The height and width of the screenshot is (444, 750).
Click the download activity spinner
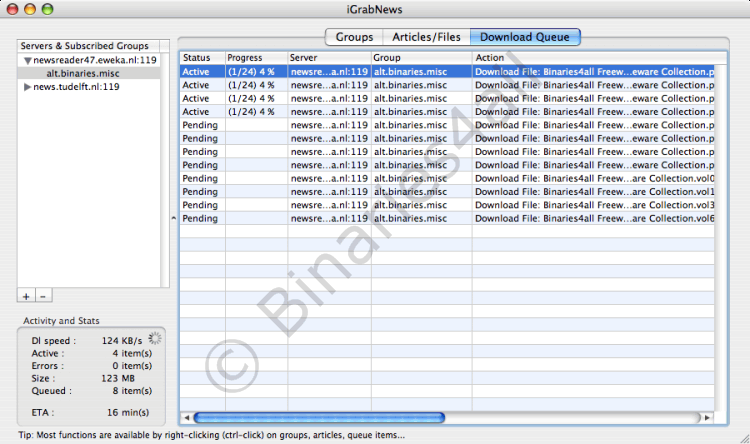pyautogui.click(x=154, y=338)
